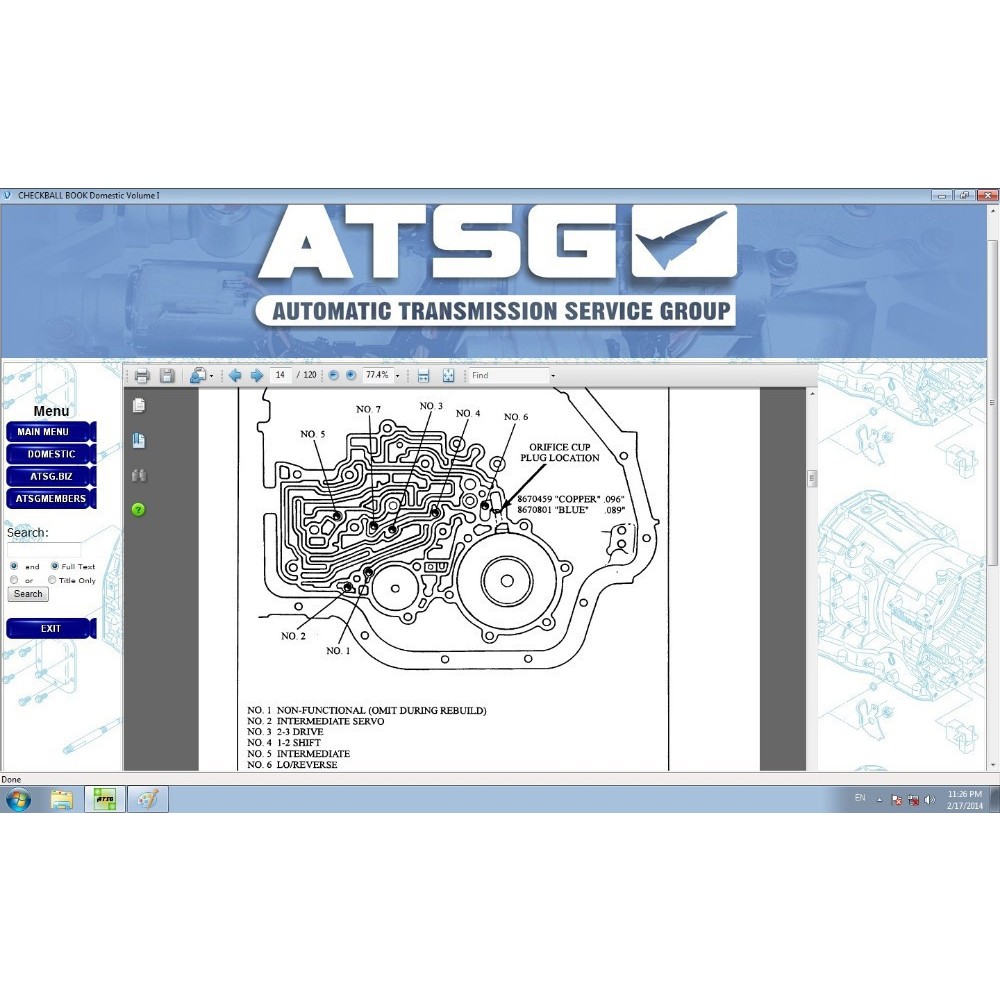The image size is (1000, 1000).
Task: Go to the previous view with the back arrow
Action: pyautogui.click(x=237, y=375)
